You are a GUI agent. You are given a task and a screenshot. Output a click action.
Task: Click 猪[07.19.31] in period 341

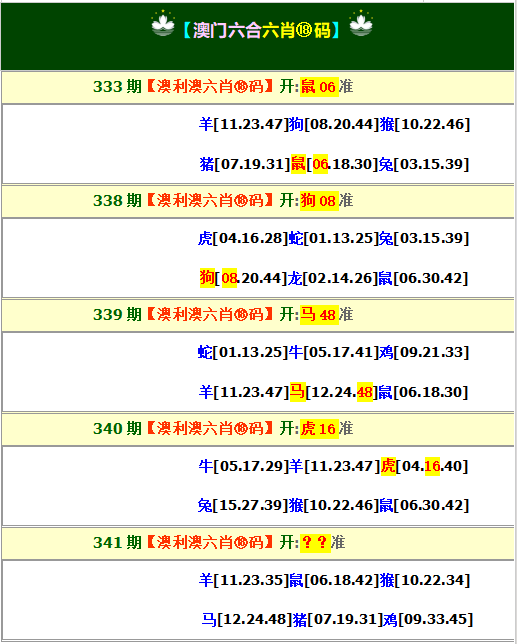[x=338, y=619]
